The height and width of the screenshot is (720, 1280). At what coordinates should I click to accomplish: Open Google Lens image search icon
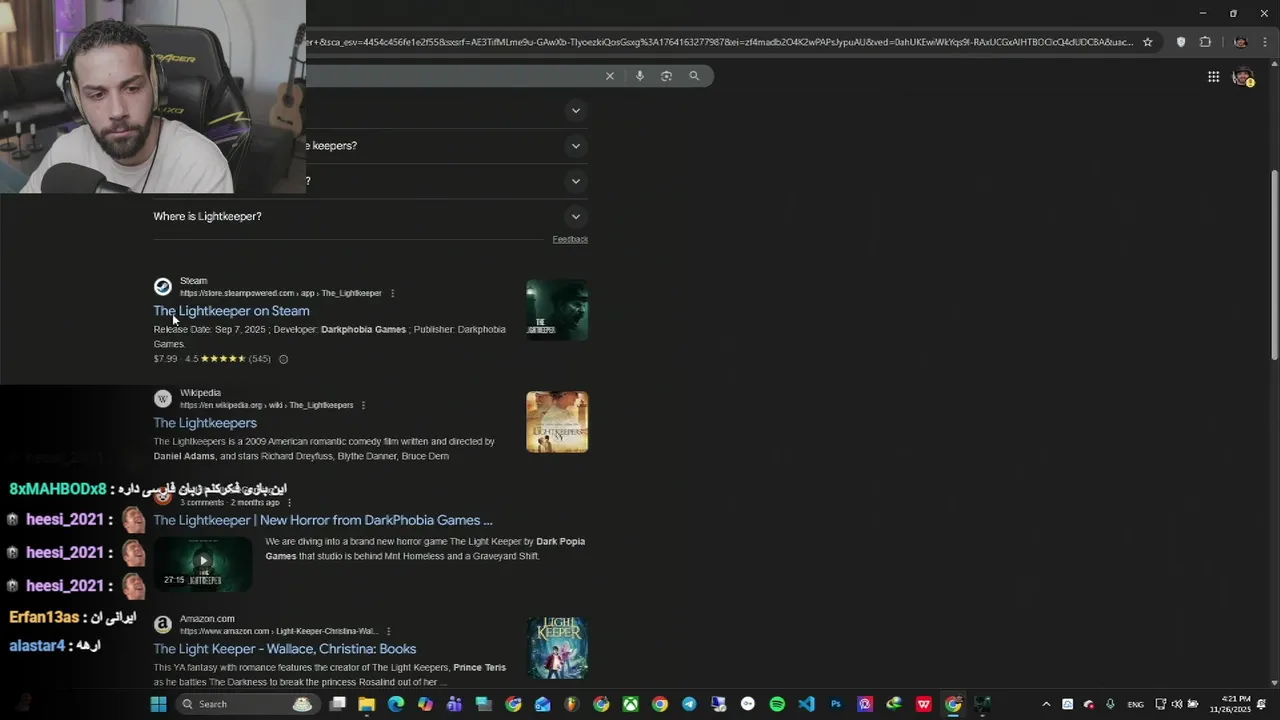pyautogui.click(x=667, y=76)
